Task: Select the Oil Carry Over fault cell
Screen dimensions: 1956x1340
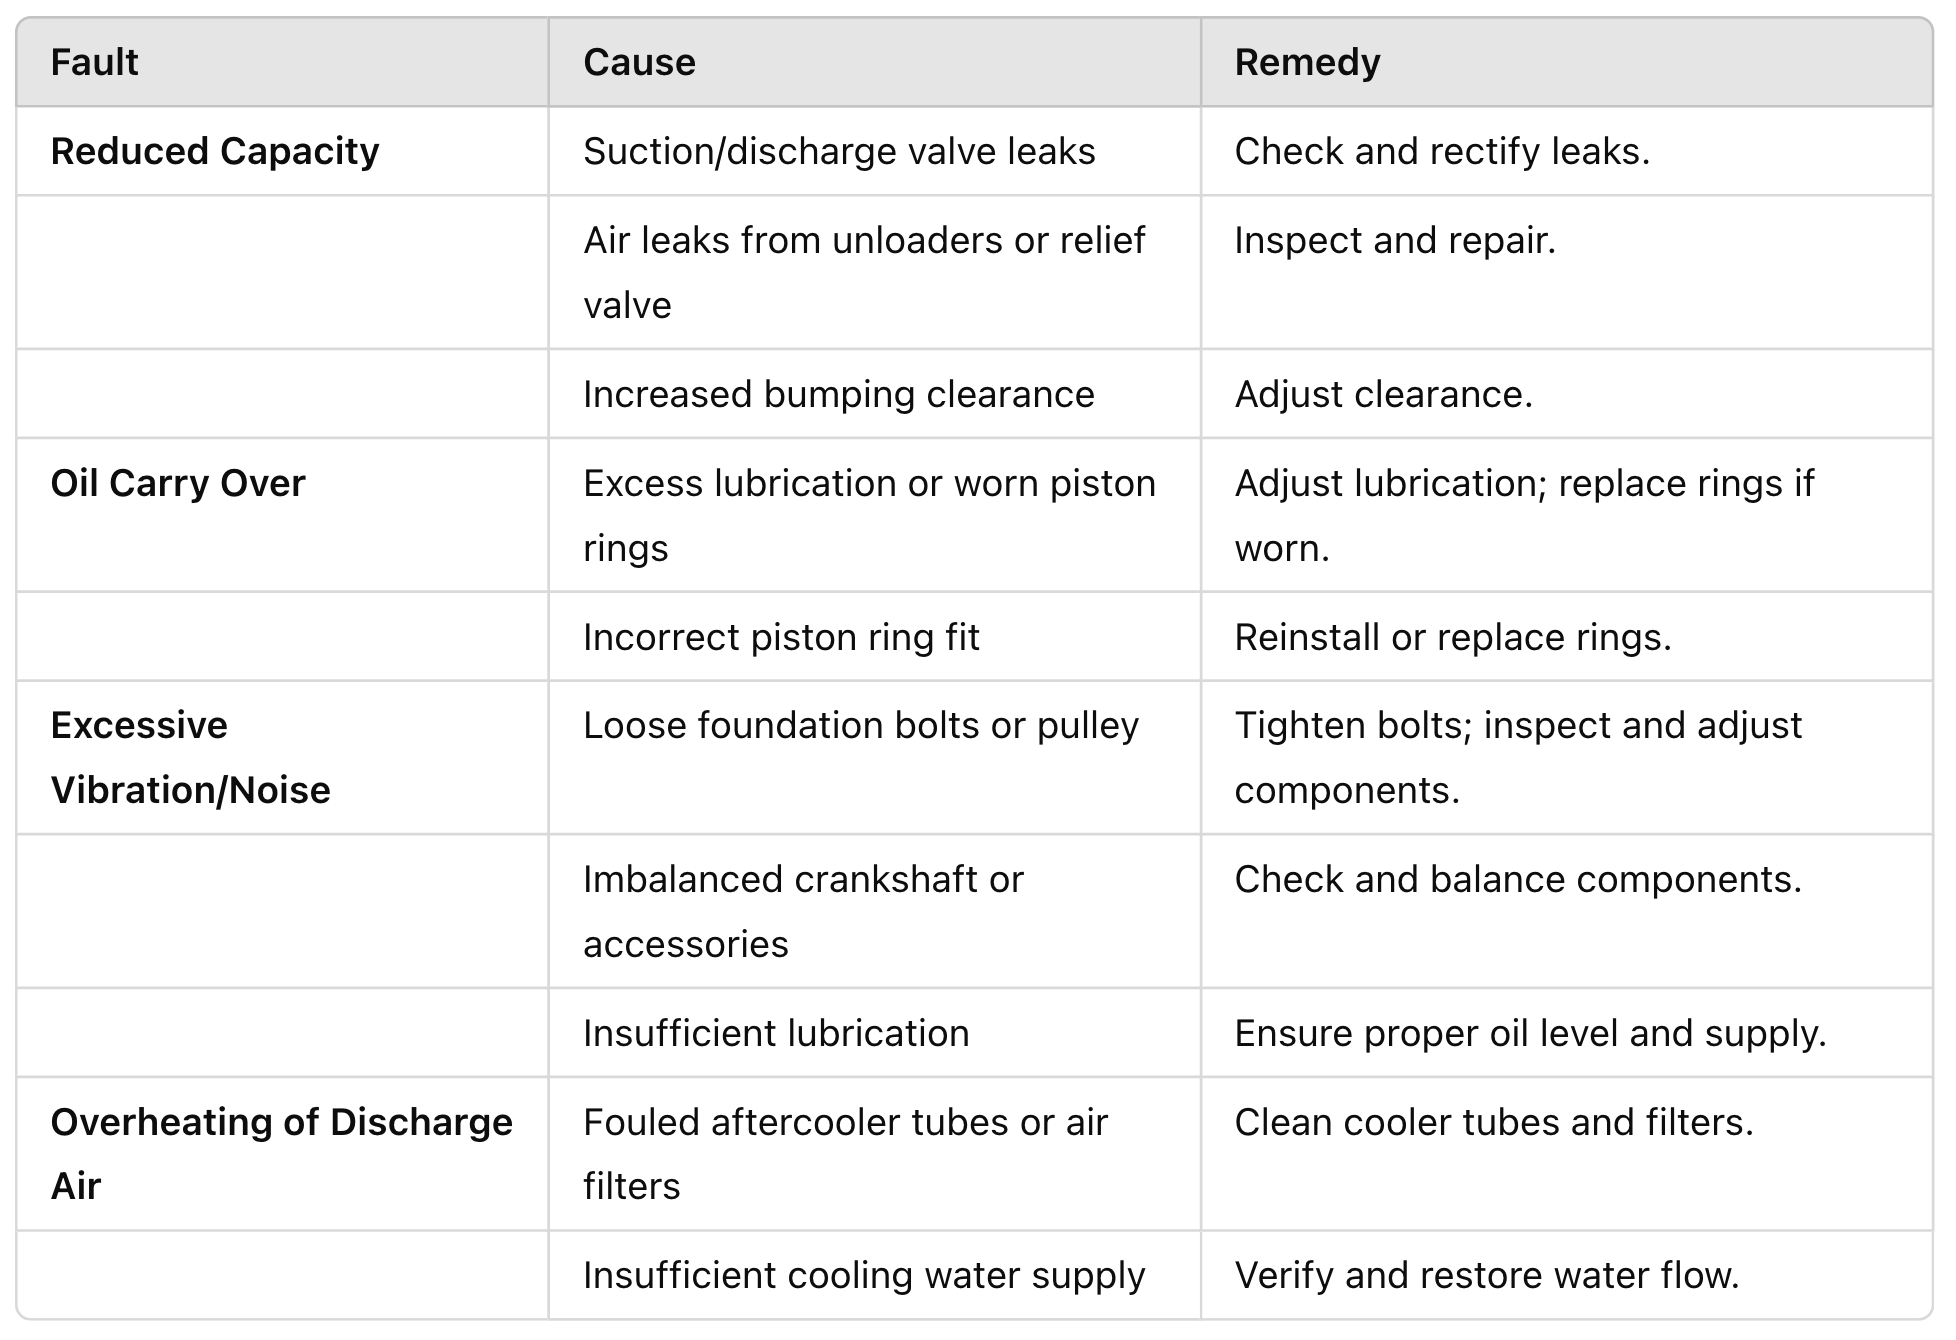Action: point(282,515)
